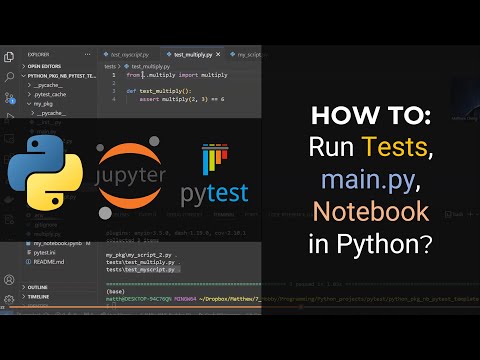Select the test_multiply.py editor tab
Viewport: 480px width, 360px height.
(193, 54)
